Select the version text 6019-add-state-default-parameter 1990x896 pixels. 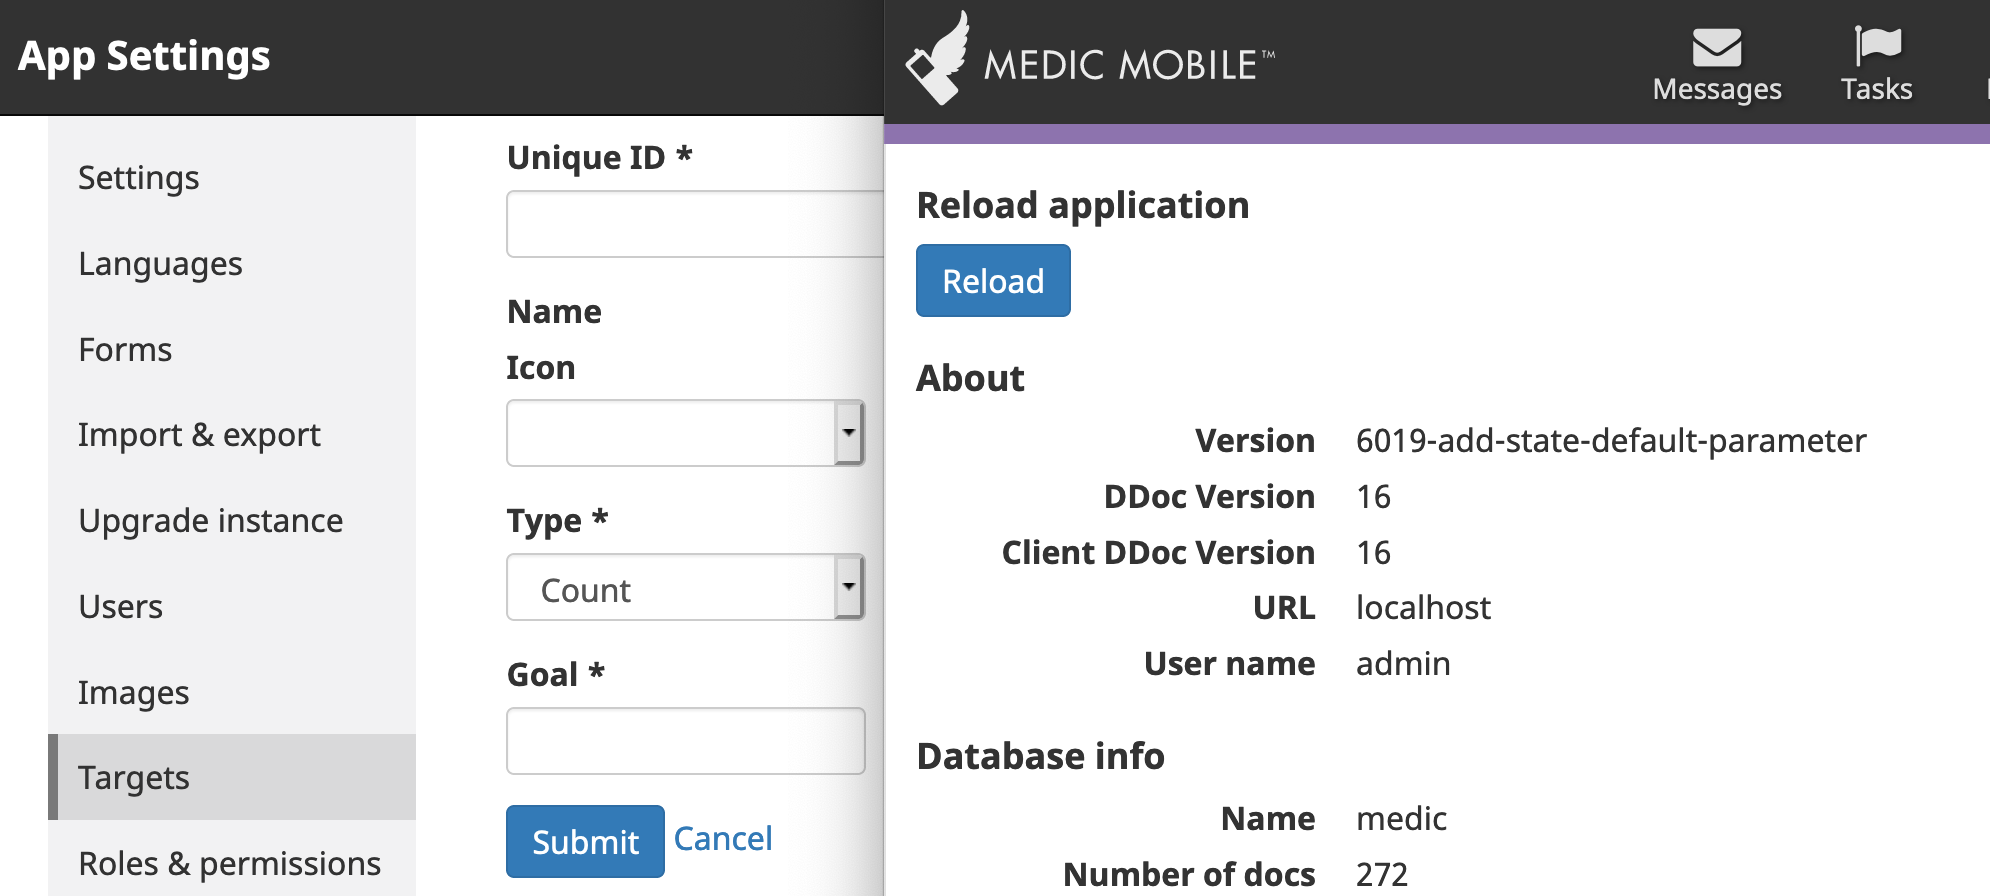[x=1611, y=441]
